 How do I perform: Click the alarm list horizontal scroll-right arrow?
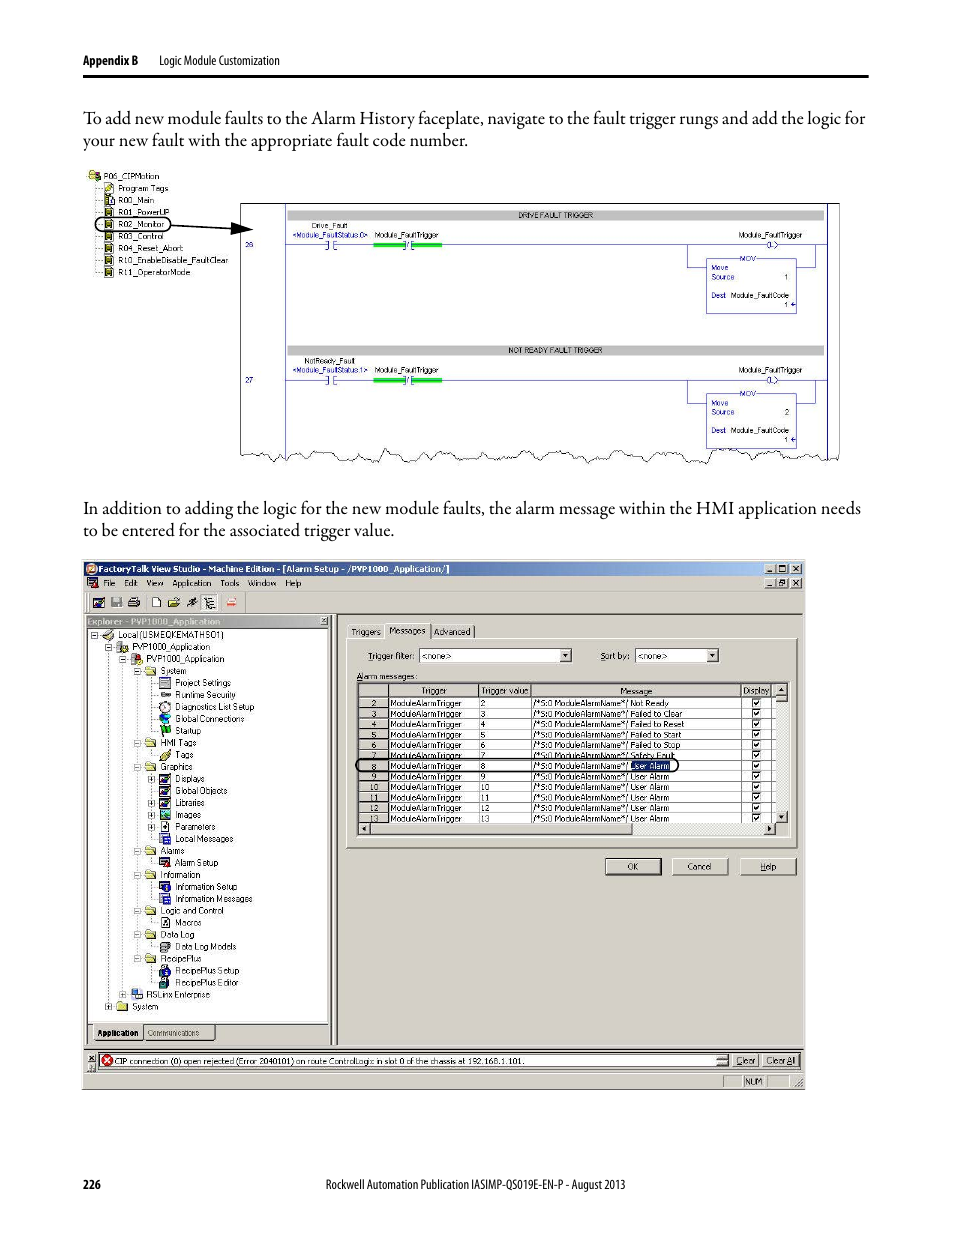(769, 829)
